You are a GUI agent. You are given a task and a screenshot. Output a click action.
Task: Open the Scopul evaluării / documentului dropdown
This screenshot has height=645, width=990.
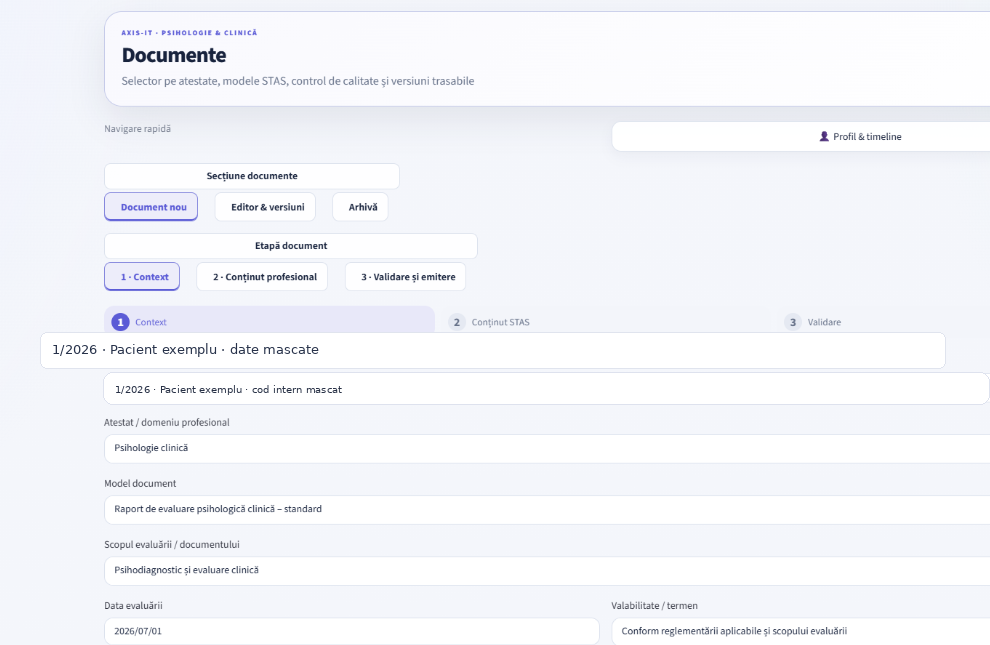pos(547,571)
